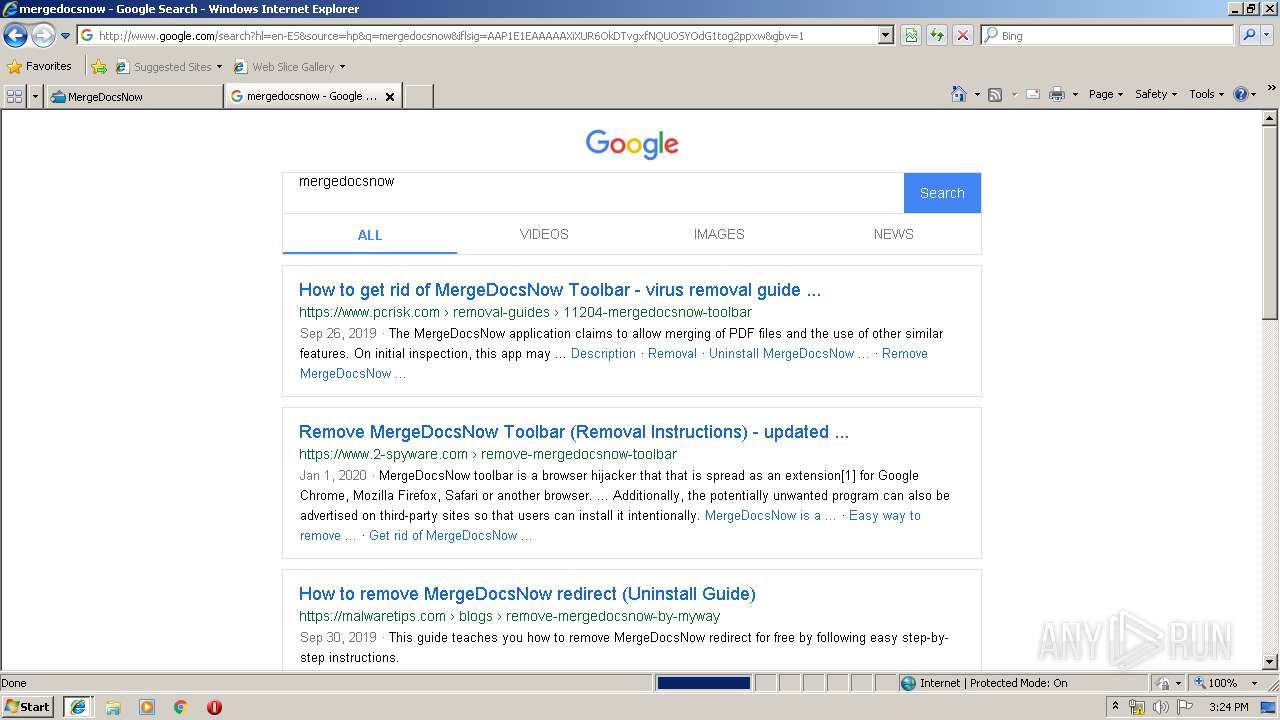1280x720 pixels.
Task: Open 'How to remove MergeDocsNow redirect' result
Action: click(x=527, y=594)
